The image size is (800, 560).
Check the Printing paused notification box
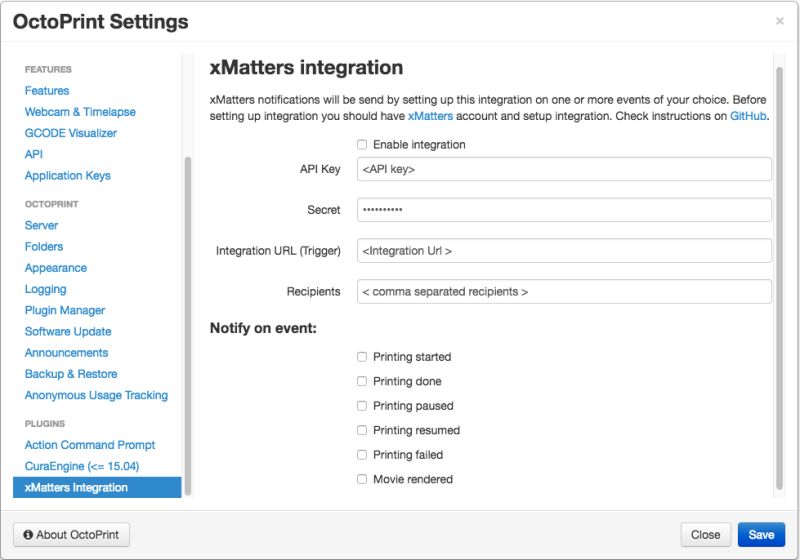point(362,405)
